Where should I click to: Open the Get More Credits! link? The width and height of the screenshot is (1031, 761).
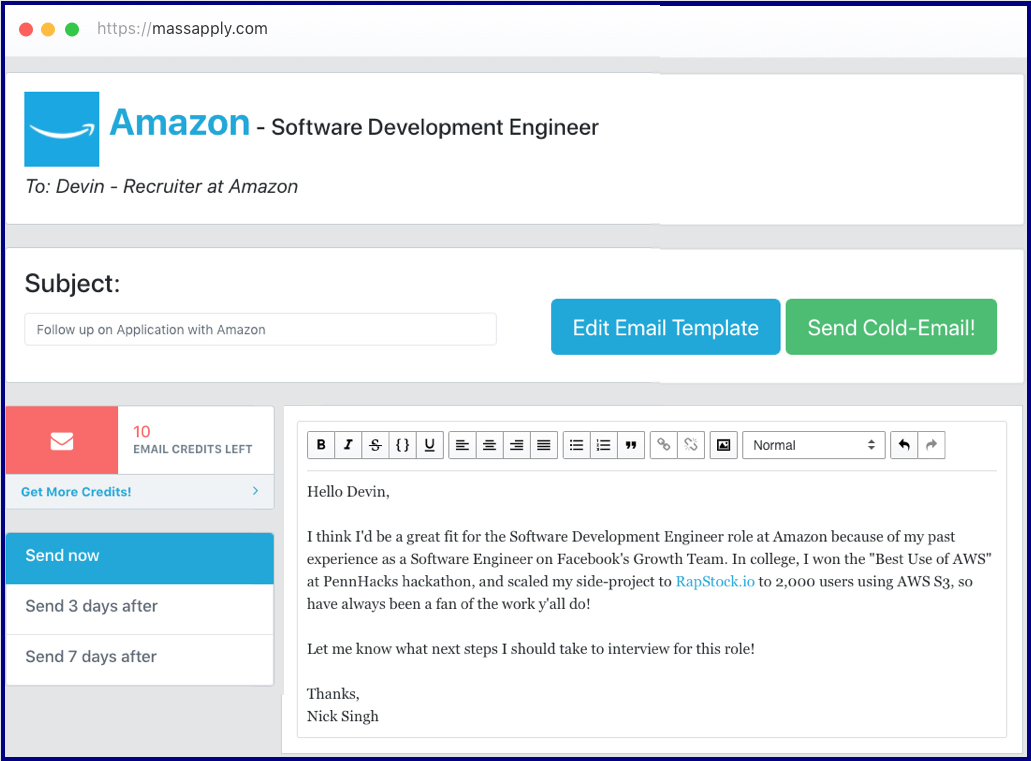tap(76, 492)
